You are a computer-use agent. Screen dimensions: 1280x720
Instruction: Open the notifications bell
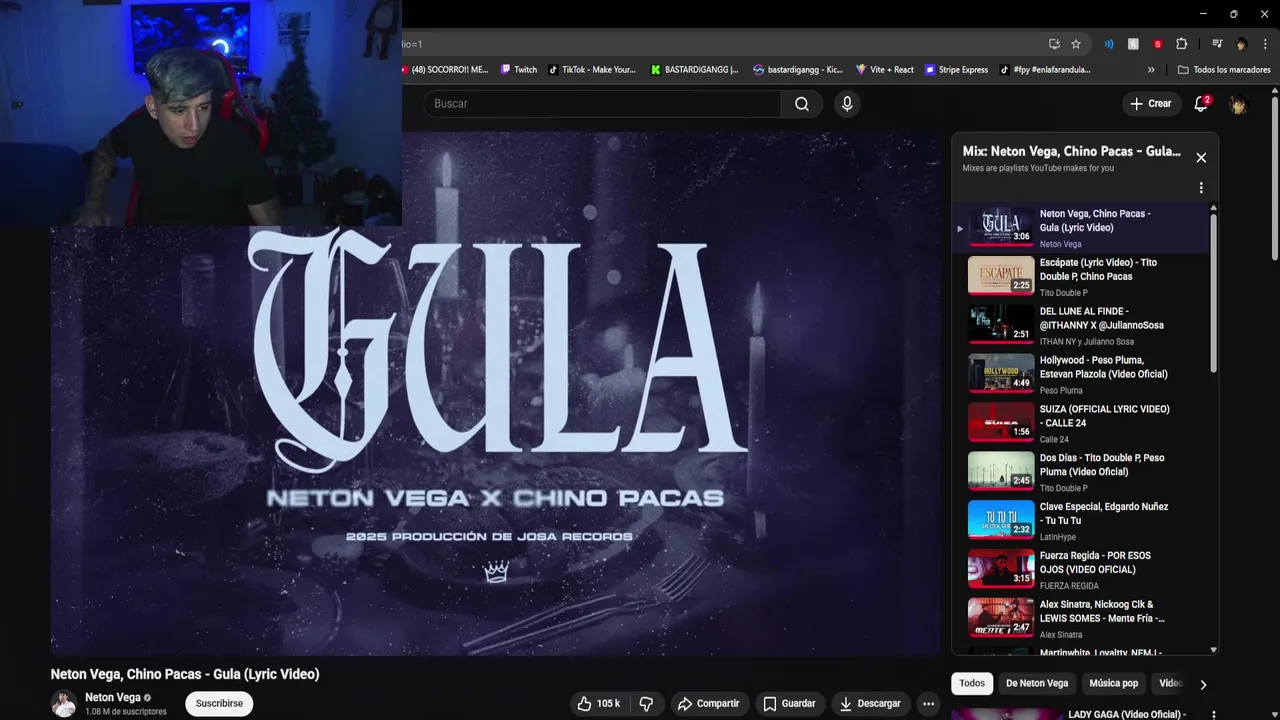point(1201,104)
